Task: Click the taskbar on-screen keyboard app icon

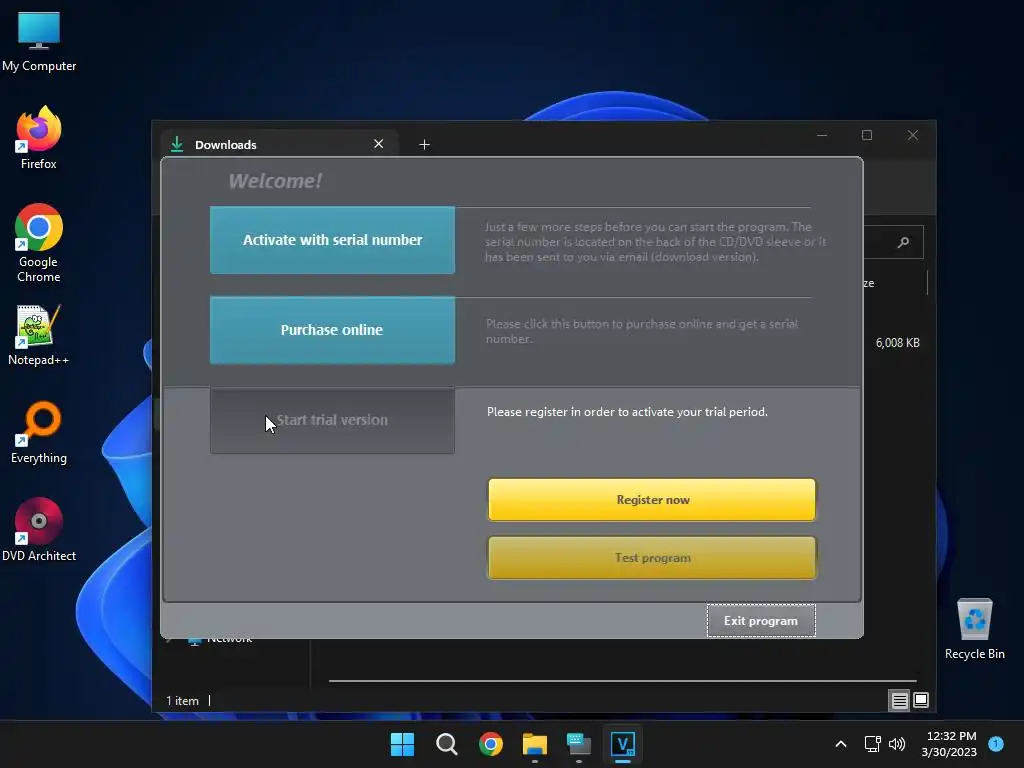Action: (x=579, y=744)
